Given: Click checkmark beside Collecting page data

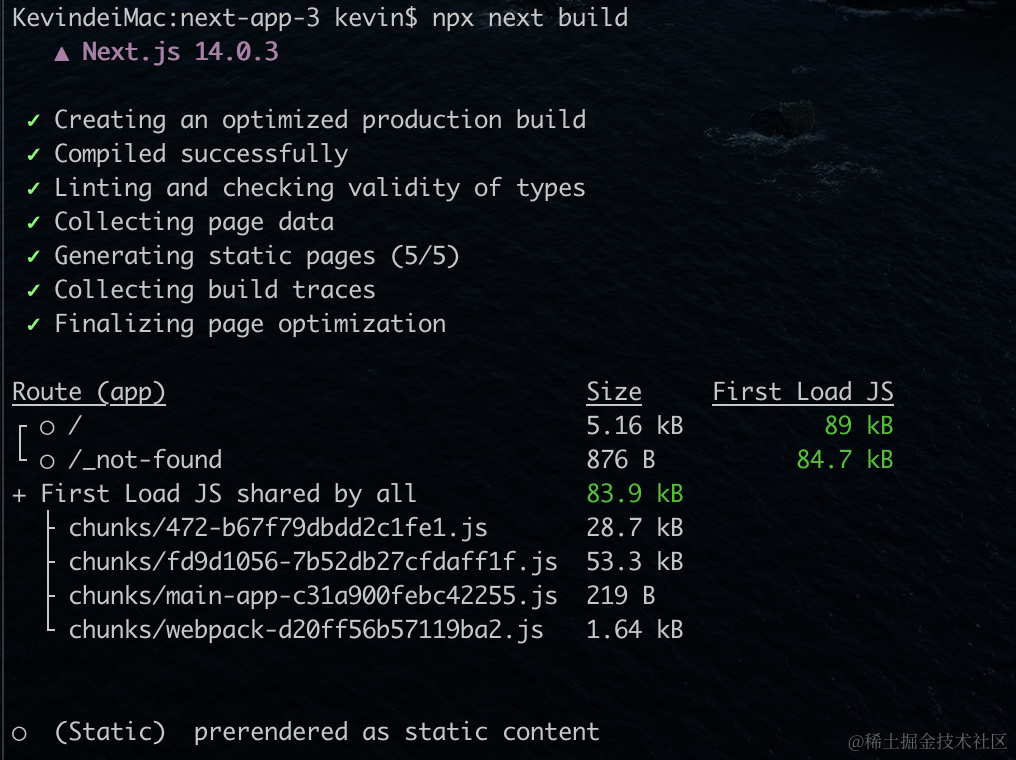Looking at the screenshot, I should click(34, 222).
